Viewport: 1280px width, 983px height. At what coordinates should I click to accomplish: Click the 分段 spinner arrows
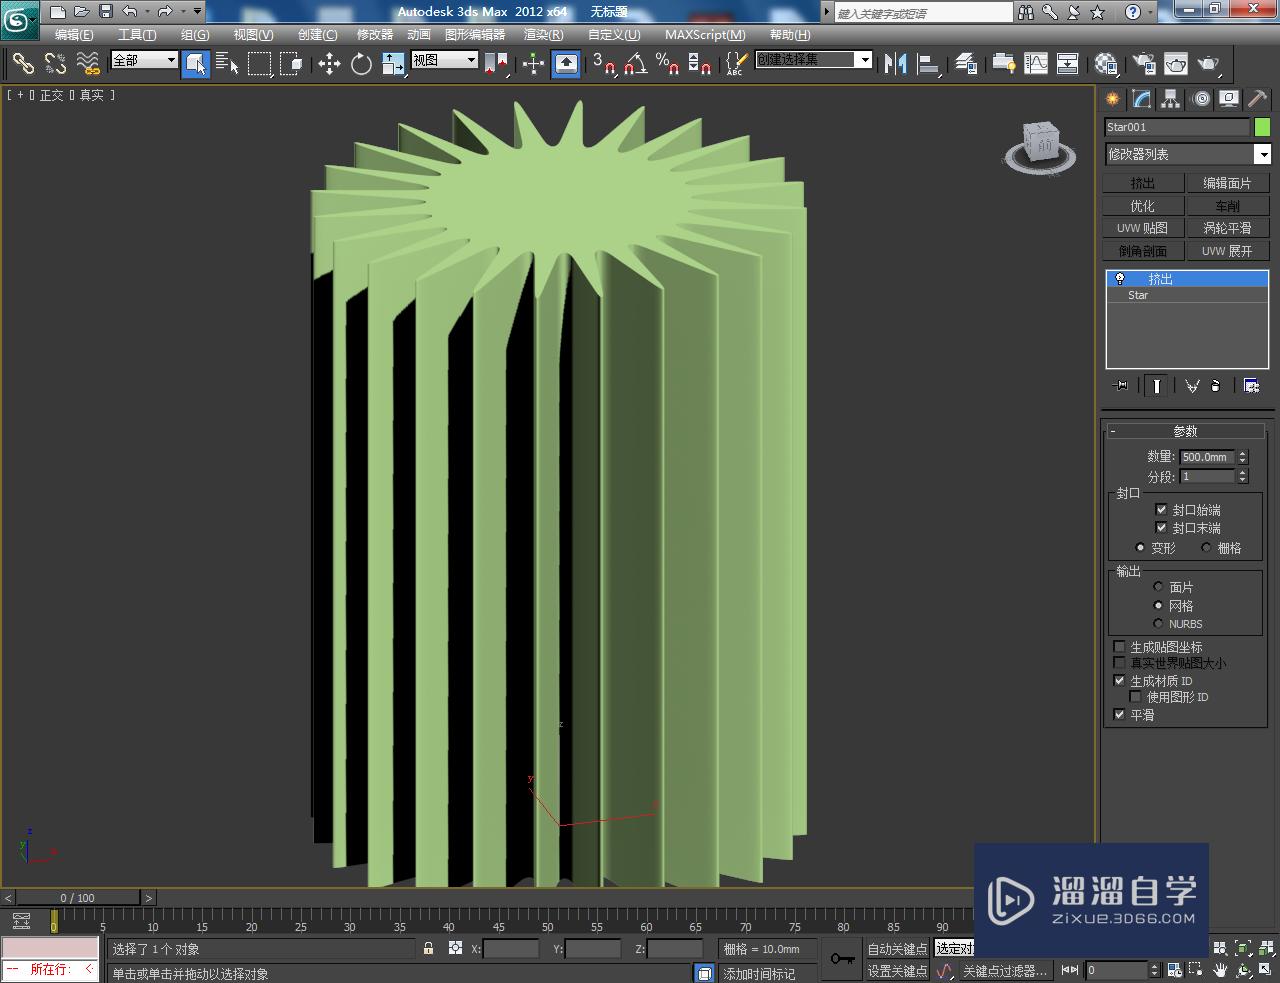(x=1242, y=477)
